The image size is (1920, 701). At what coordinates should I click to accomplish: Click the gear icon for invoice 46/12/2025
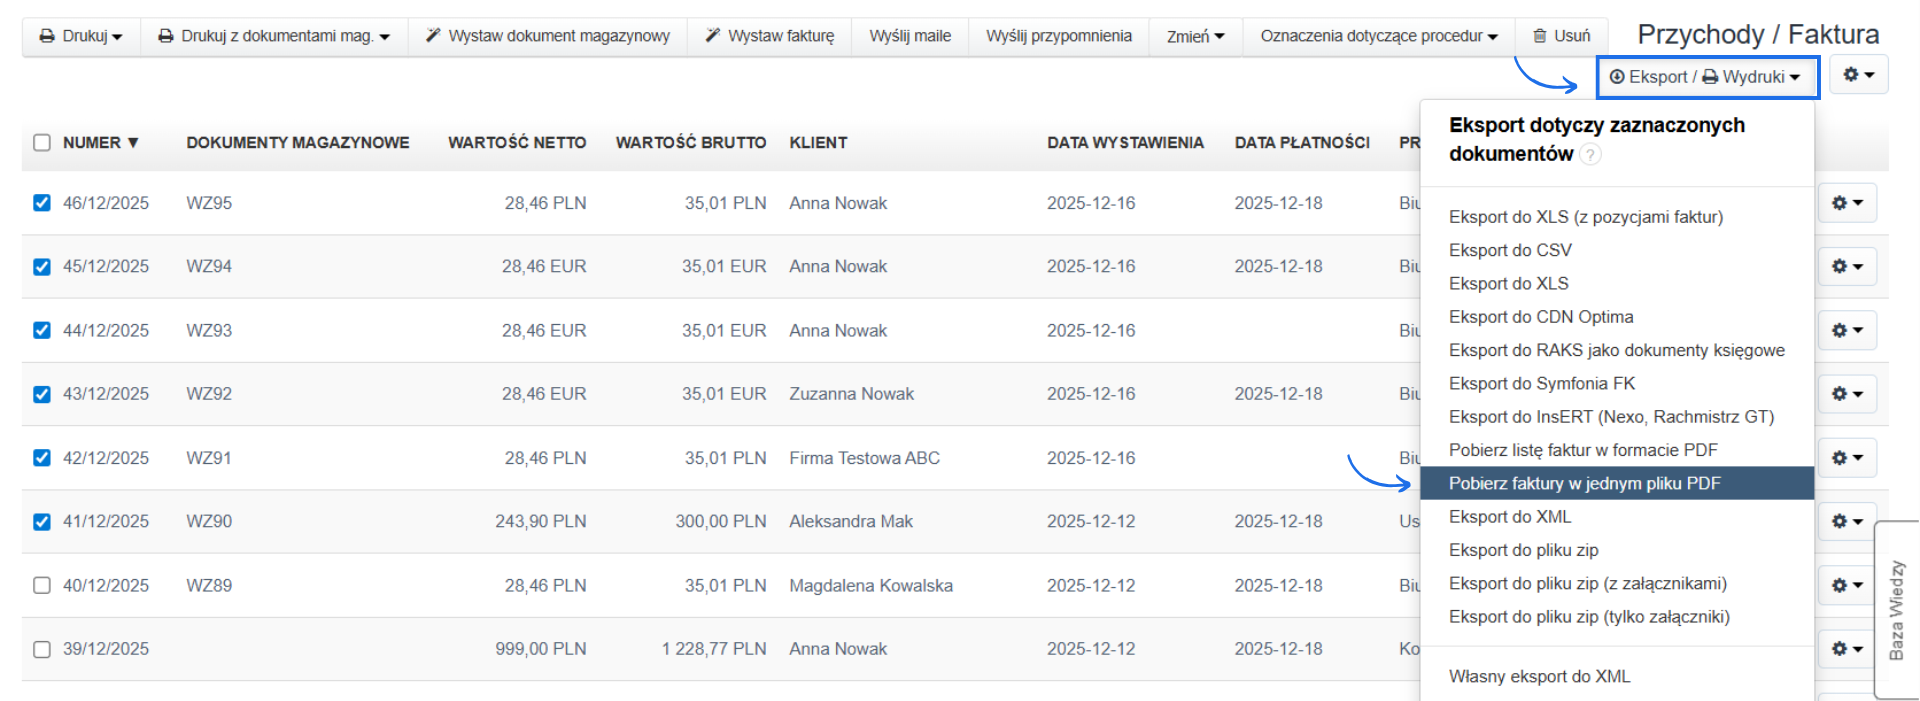[1846, 203]
